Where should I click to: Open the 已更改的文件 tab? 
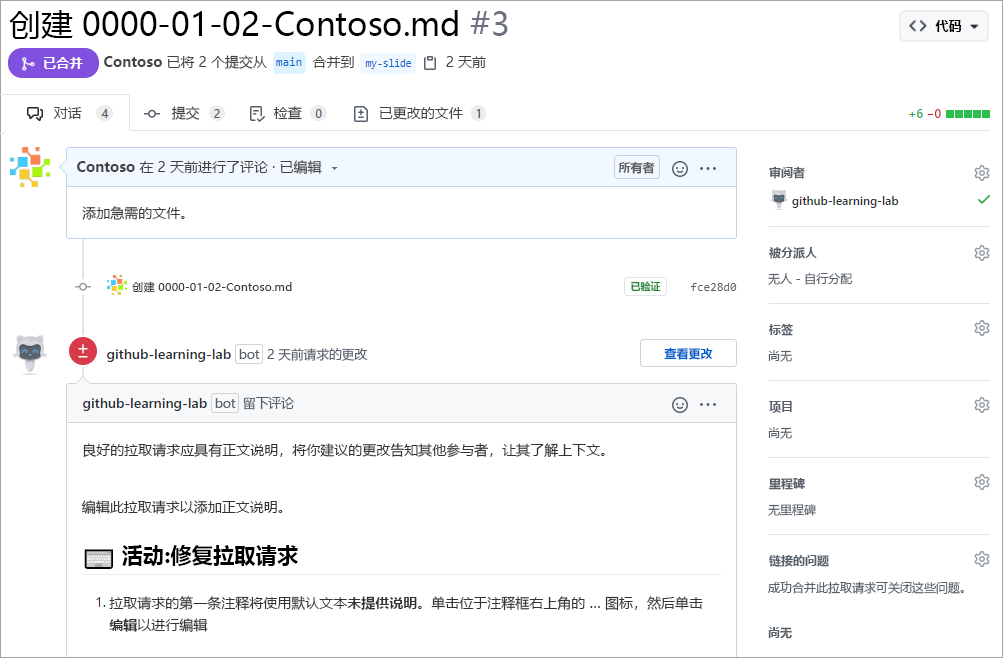coord(418,113)
